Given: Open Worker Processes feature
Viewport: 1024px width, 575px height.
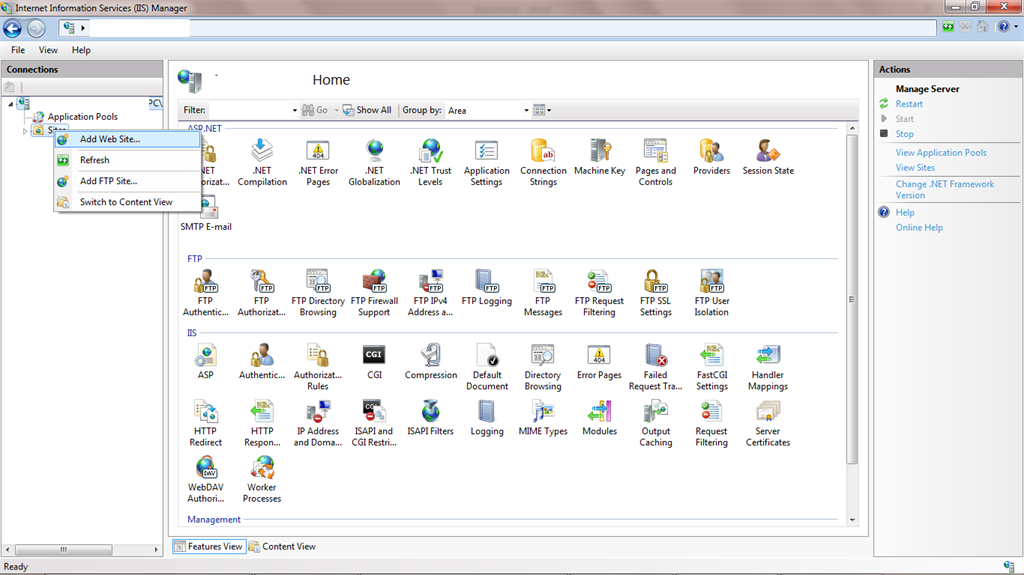Looking at the screenshot, I should pyautogui.click(x=262, y=480).
